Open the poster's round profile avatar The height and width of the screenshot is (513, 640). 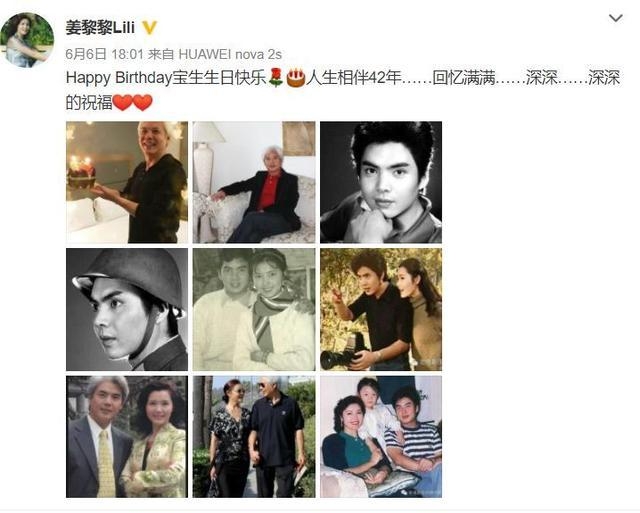(27, 40)
